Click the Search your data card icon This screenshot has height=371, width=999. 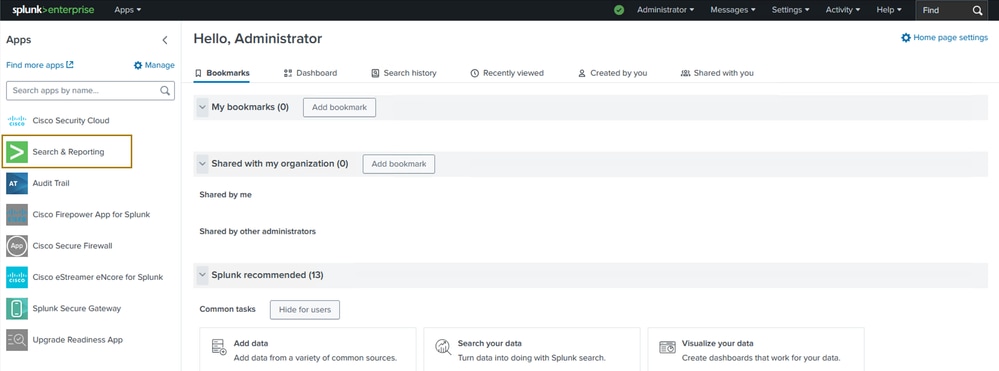tap(443, 347)
